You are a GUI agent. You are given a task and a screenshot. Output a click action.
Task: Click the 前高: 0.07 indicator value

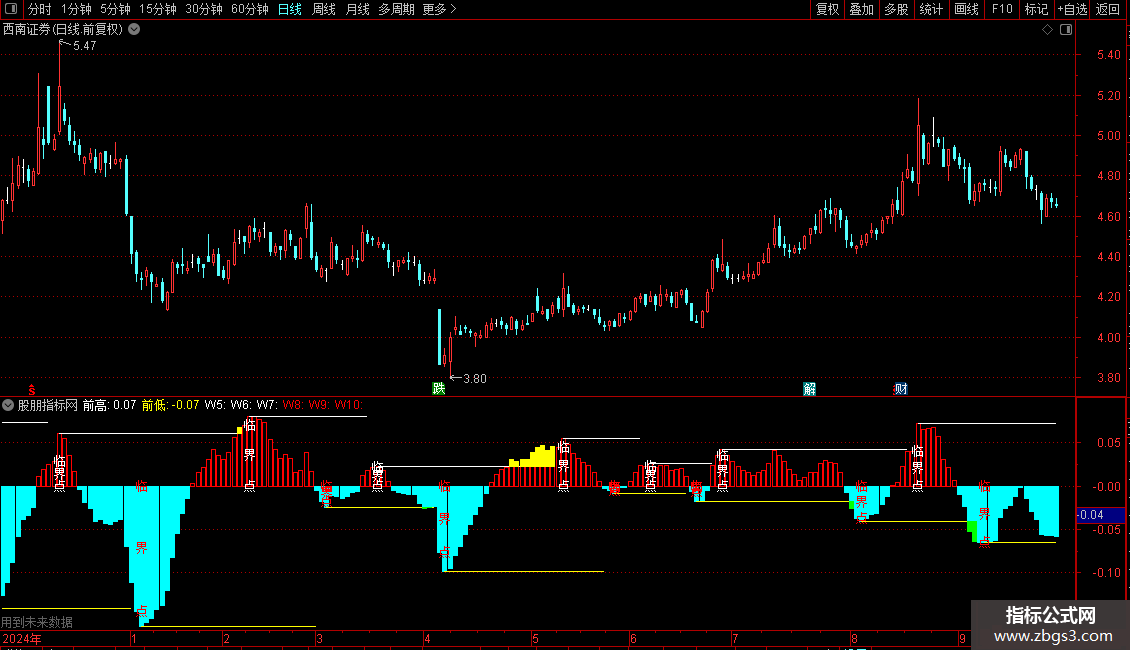109,406
